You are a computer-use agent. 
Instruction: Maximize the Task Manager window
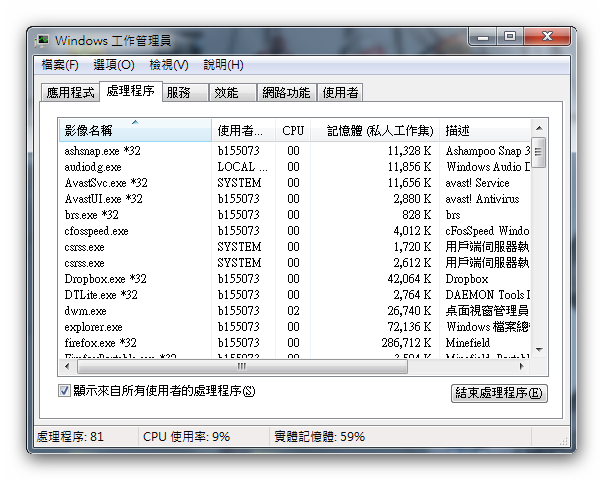(510, 37)
